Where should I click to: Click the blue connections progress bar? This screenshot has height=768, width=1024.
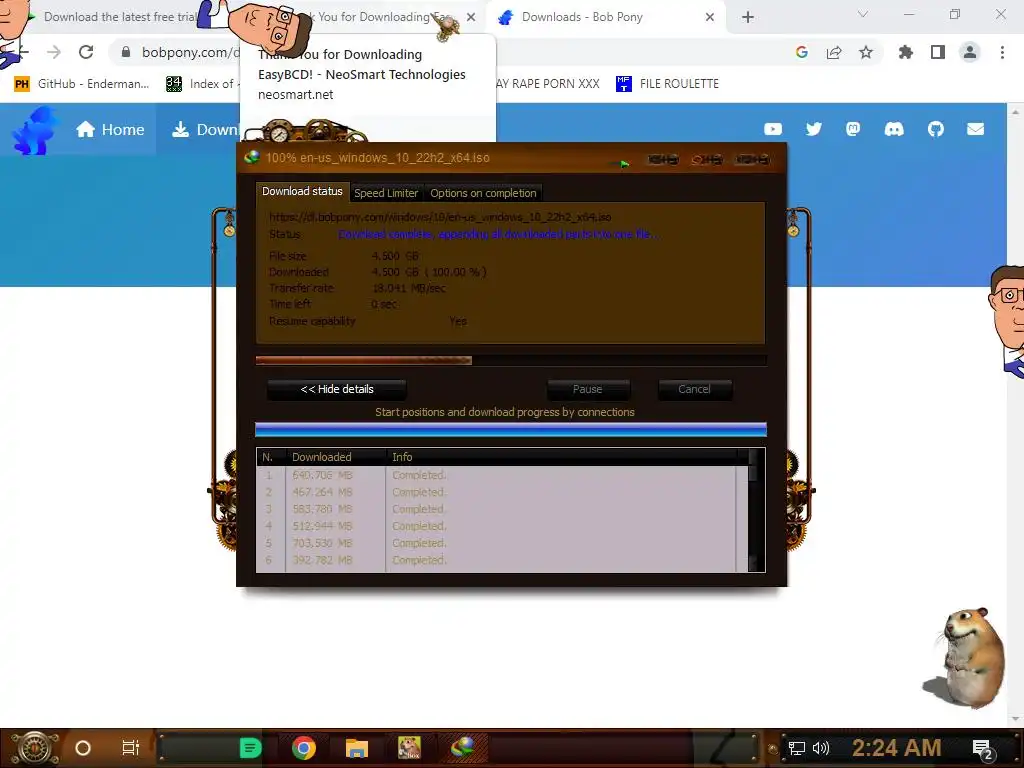(x=511, y=429)
